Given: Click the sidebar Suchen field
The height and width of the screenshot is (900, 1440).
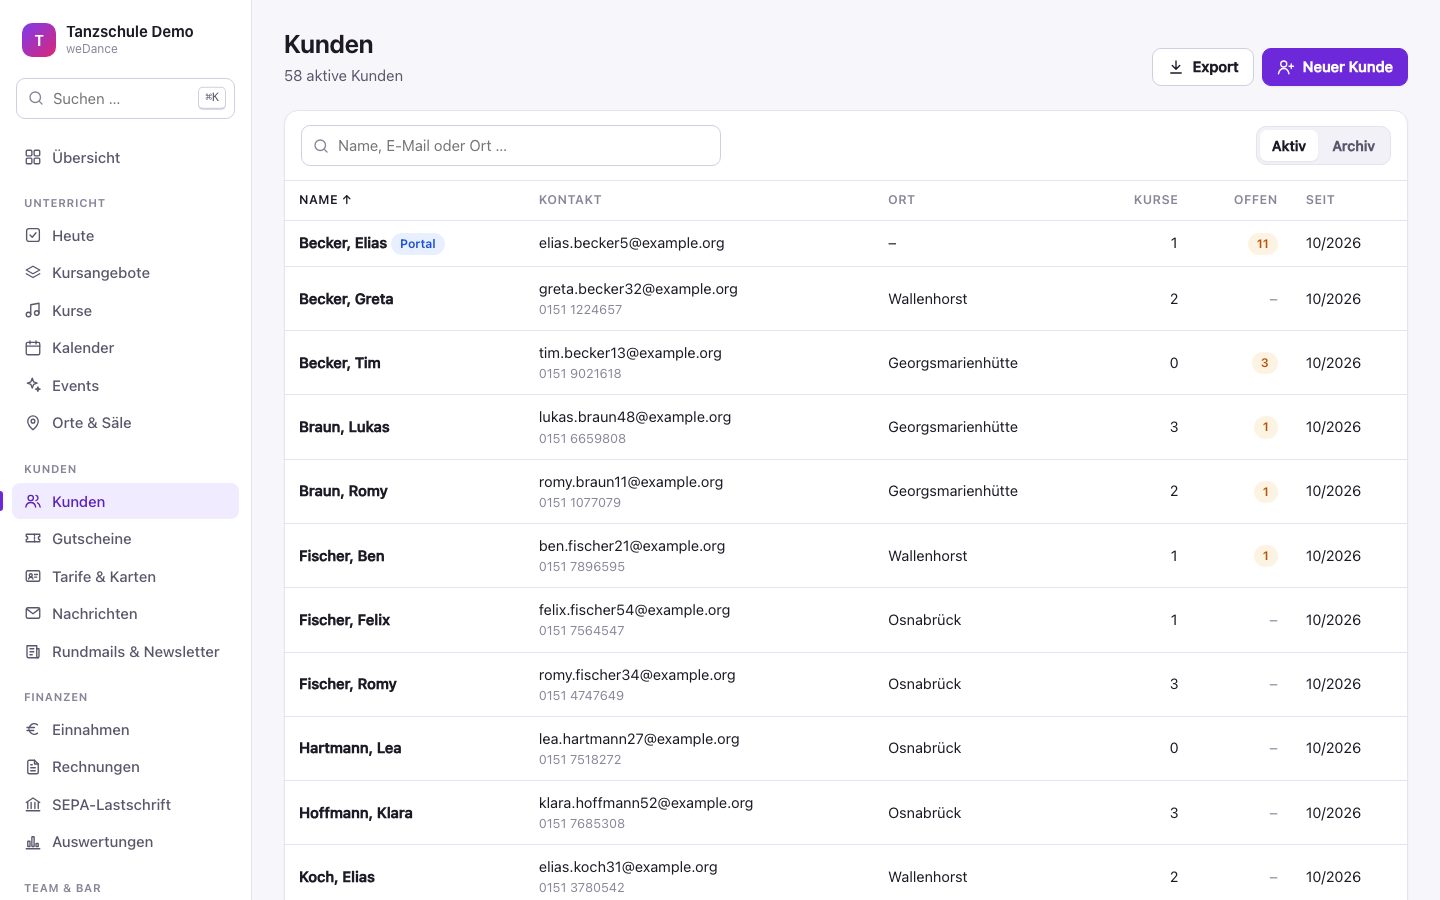Looking at the screenshot, I should coord(125,98).
